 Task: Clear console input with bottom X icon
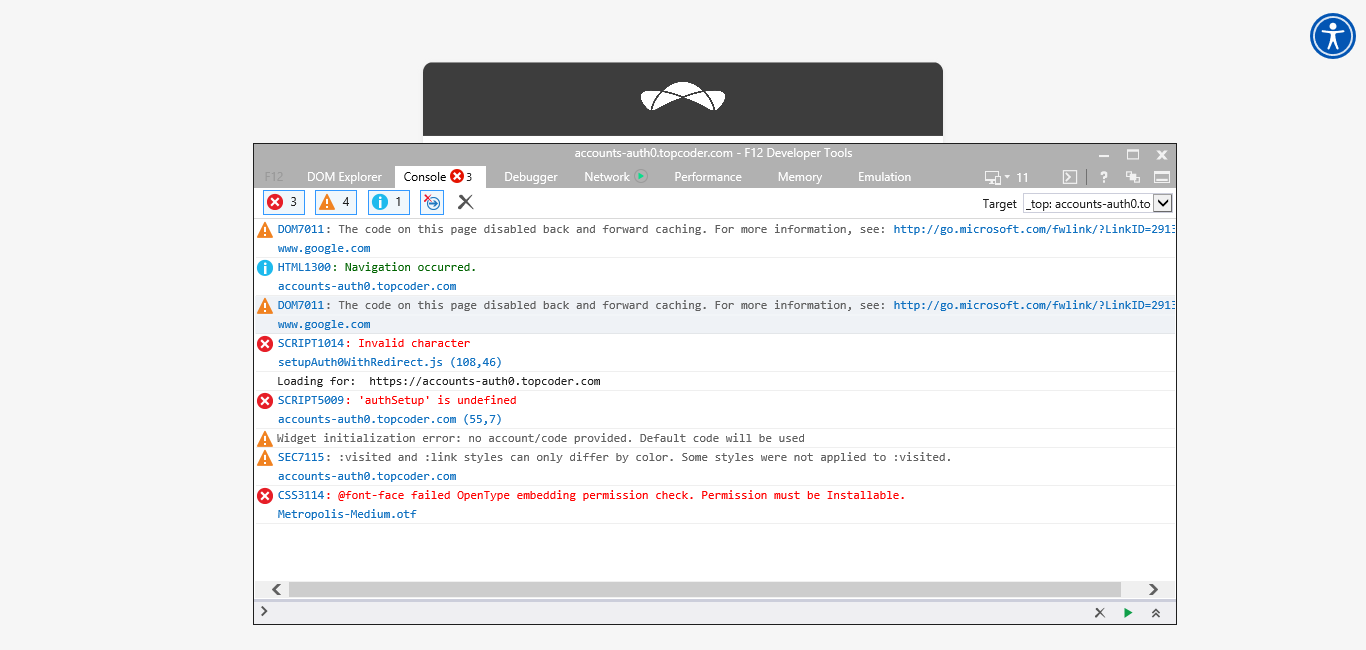(1099, 613)
